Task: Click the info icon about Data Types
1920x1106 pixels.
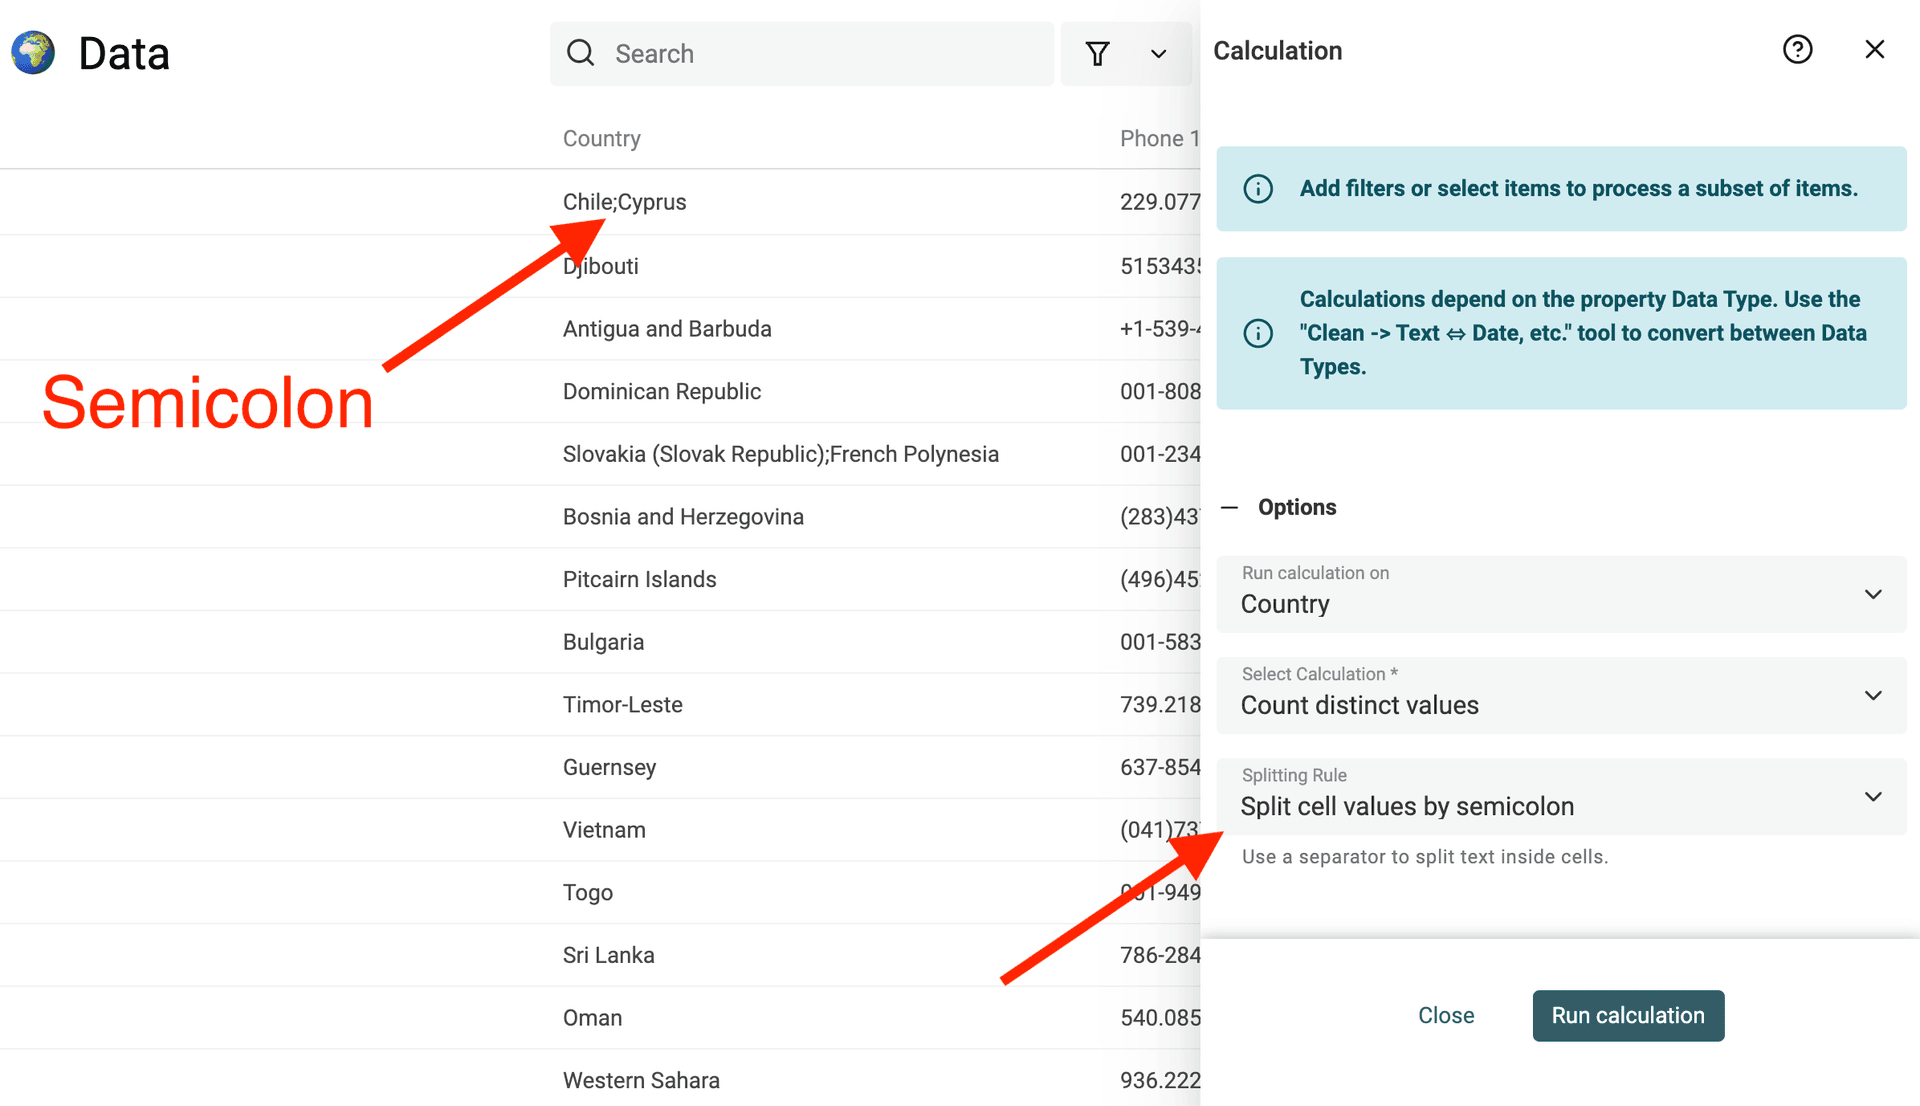Action: [x=1258, y=333]
